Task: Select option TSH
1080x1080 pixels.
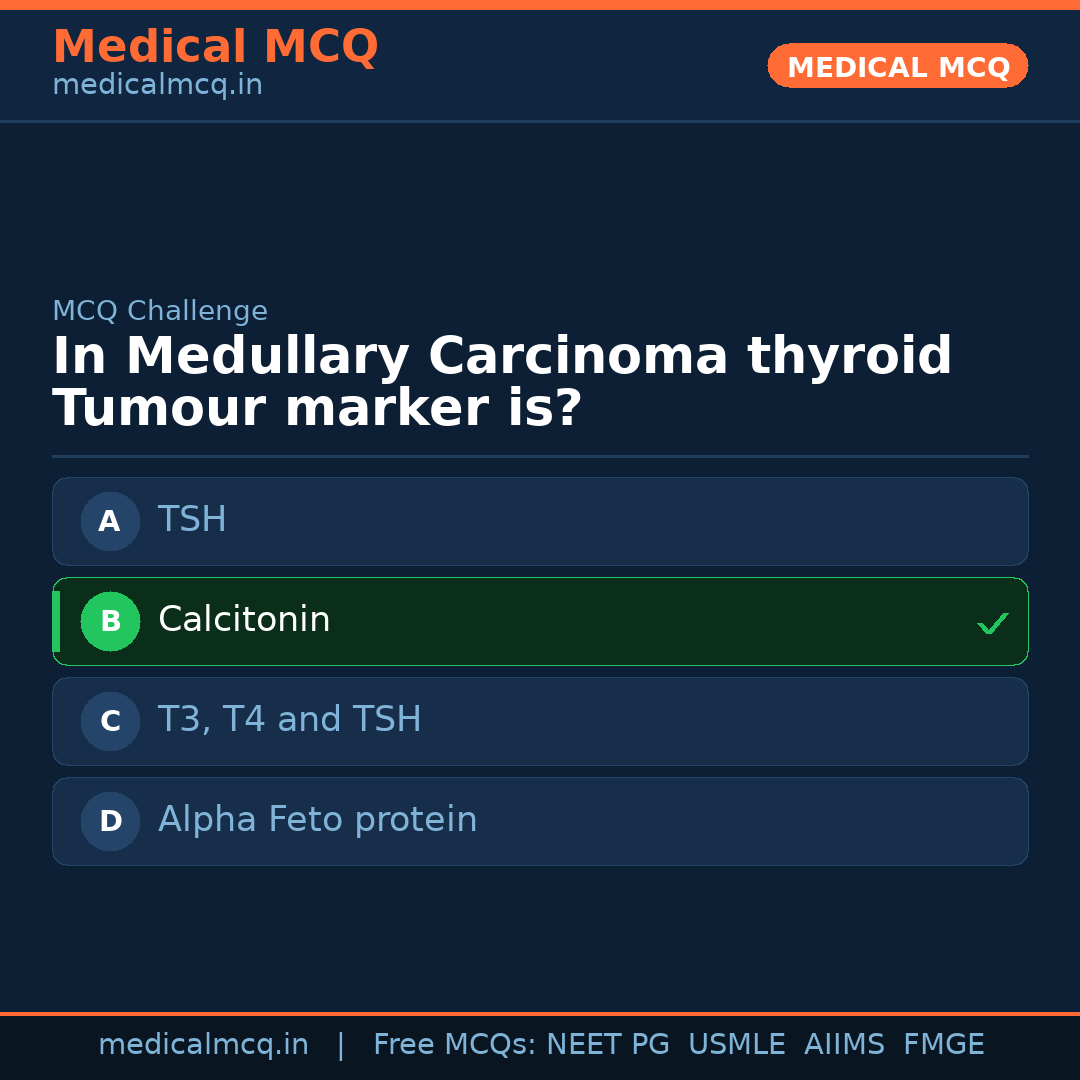Action: click(x=540, y=521)
